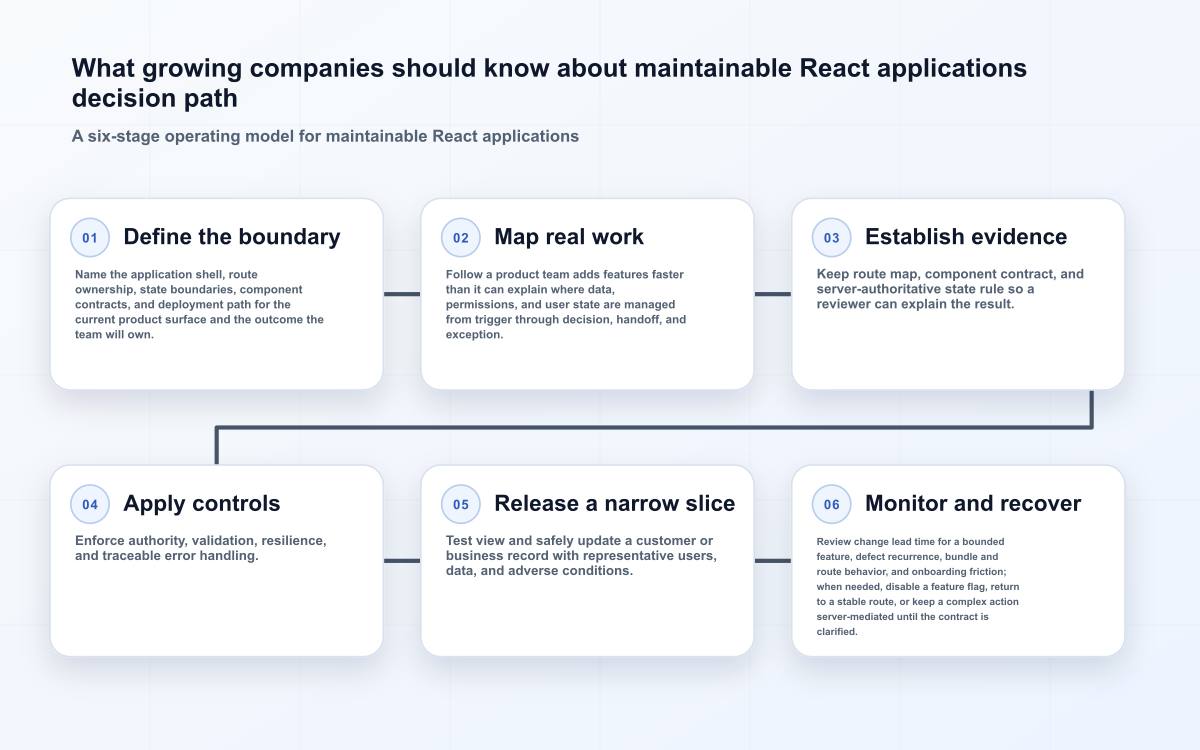Select the 'Define the boundary' heading
The height and width of the screenshot is (750, 1200).
click(x=232, y=237)
